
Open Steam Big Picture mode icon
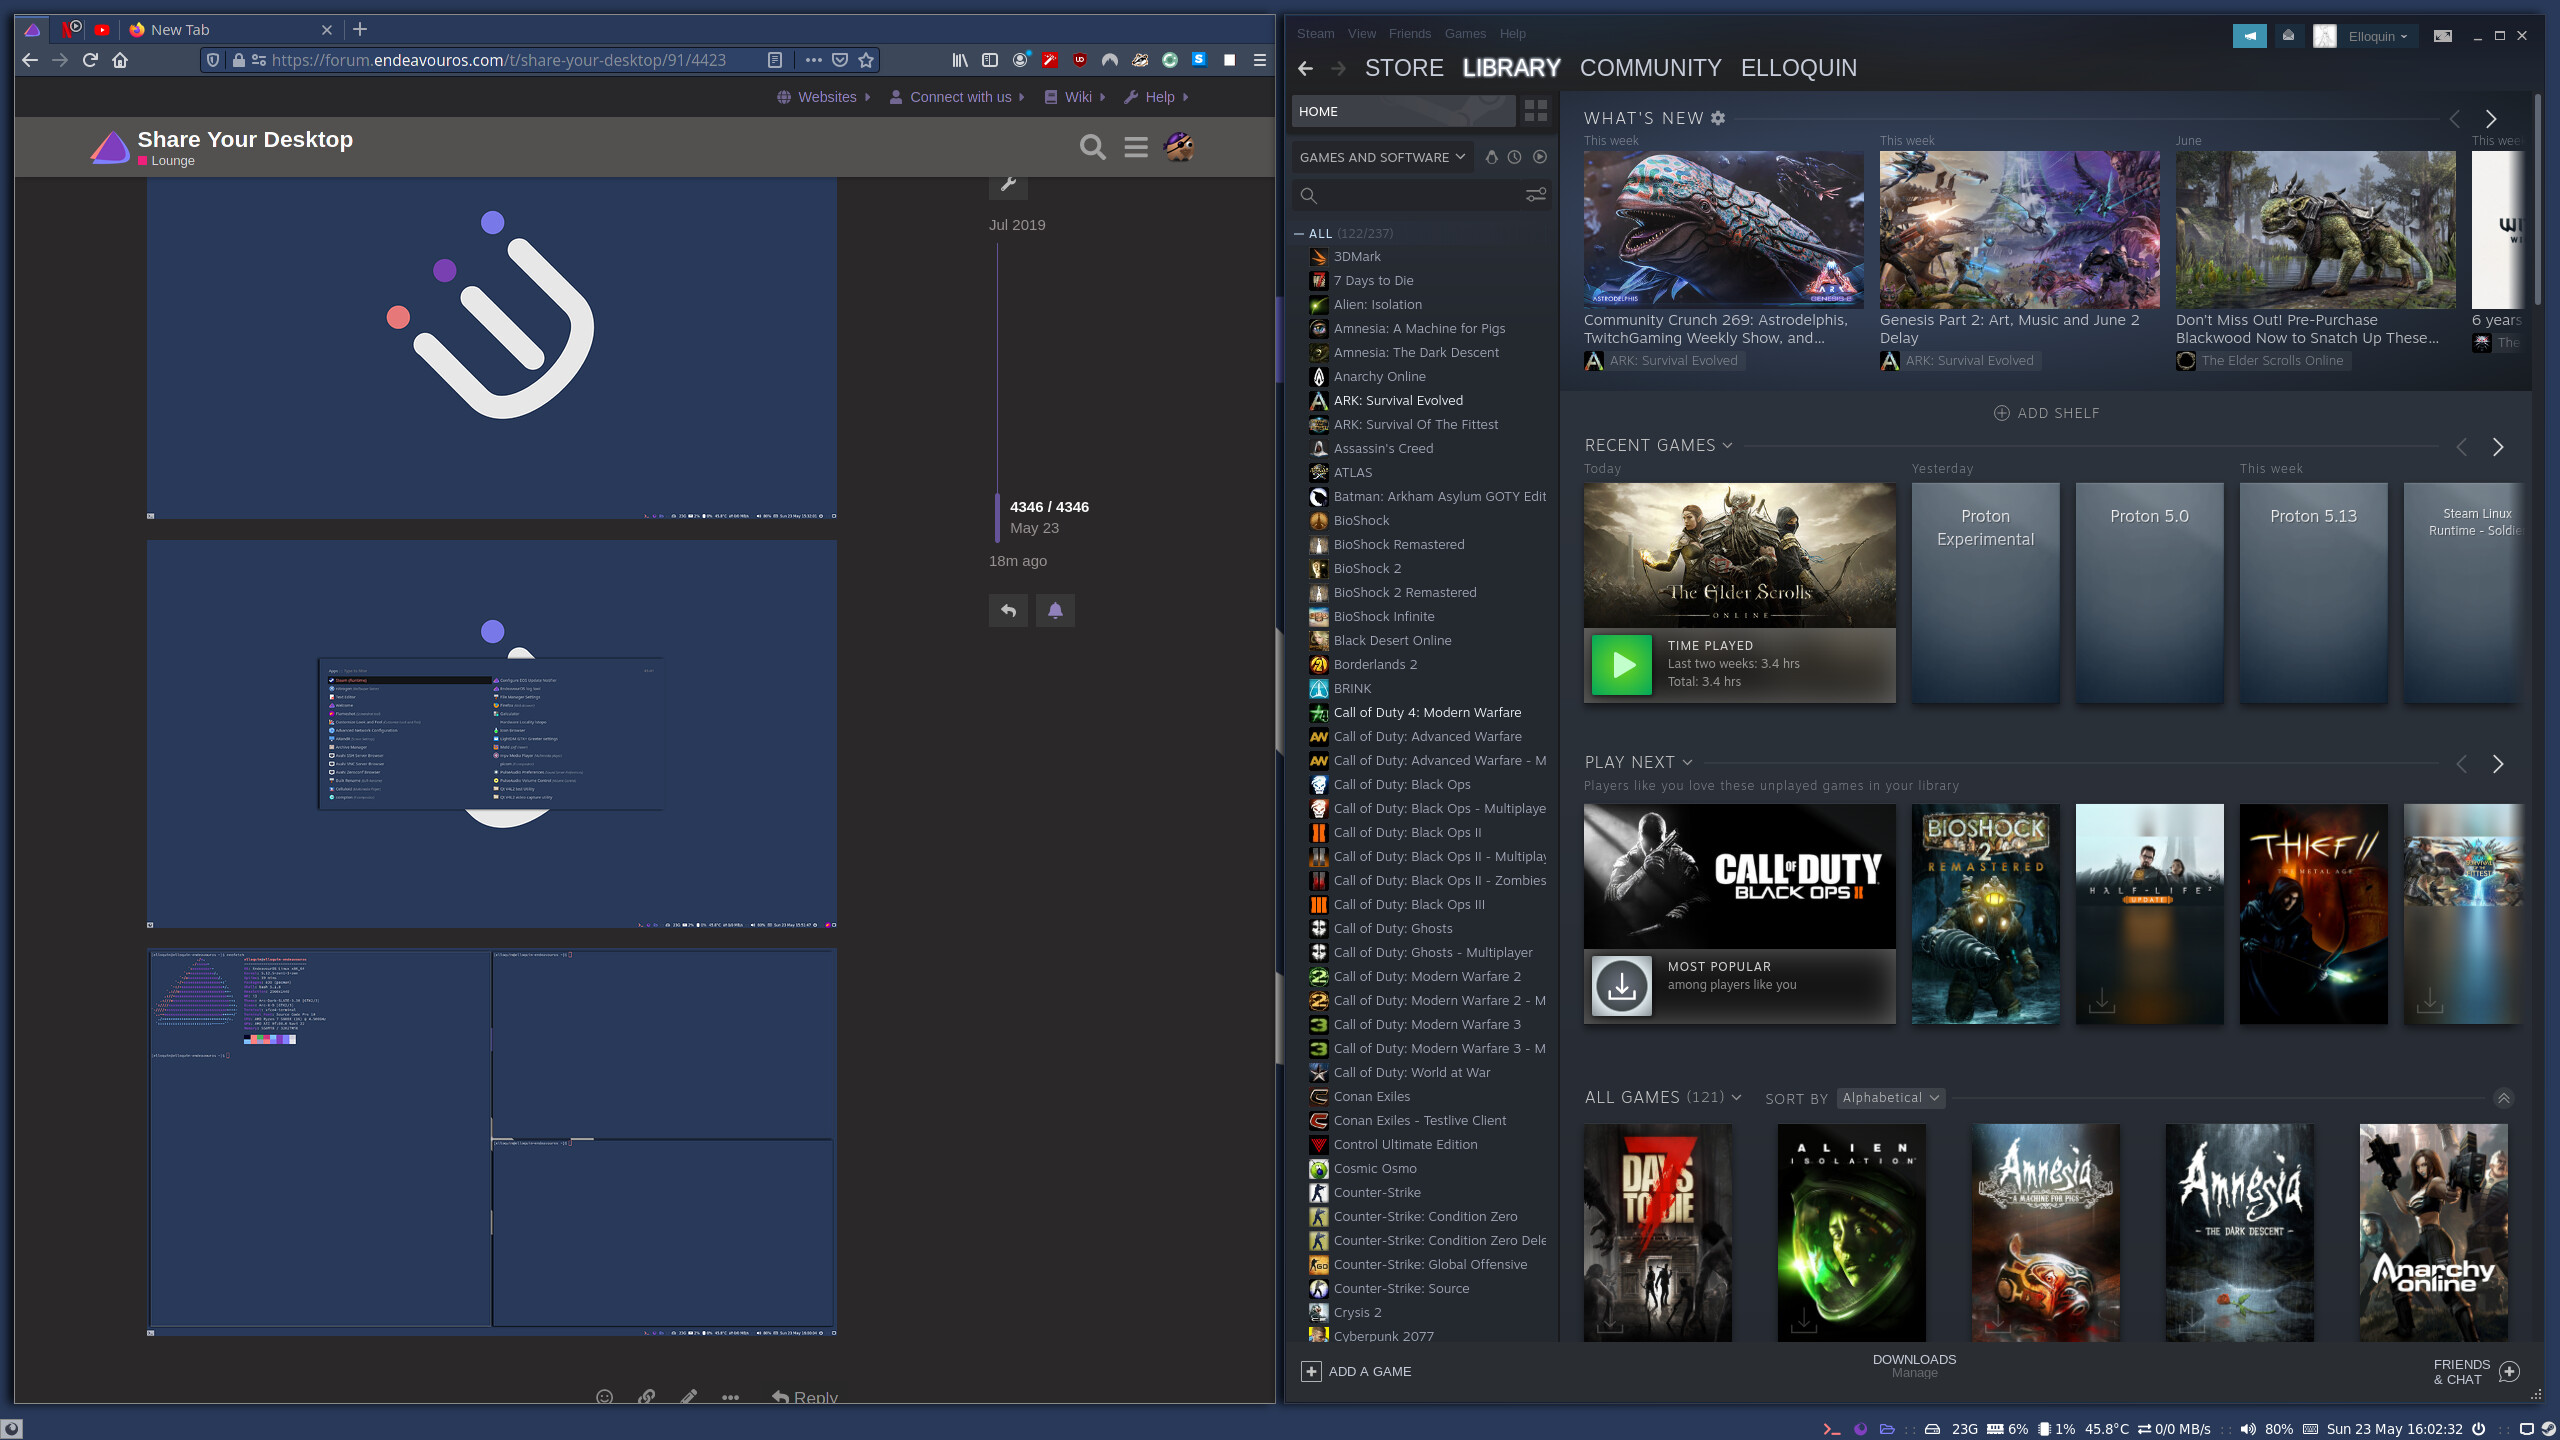coord(2443,36)
